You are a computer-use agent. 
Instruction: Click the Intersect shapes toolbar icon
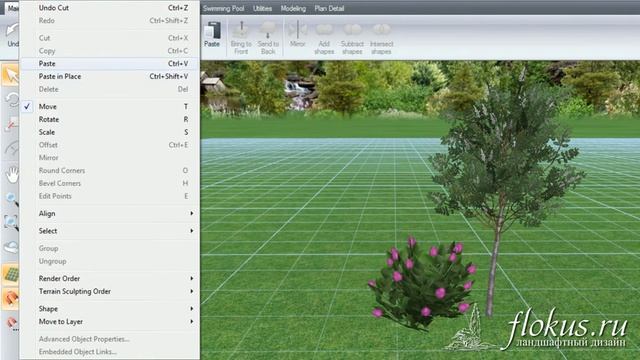point(382,38)
